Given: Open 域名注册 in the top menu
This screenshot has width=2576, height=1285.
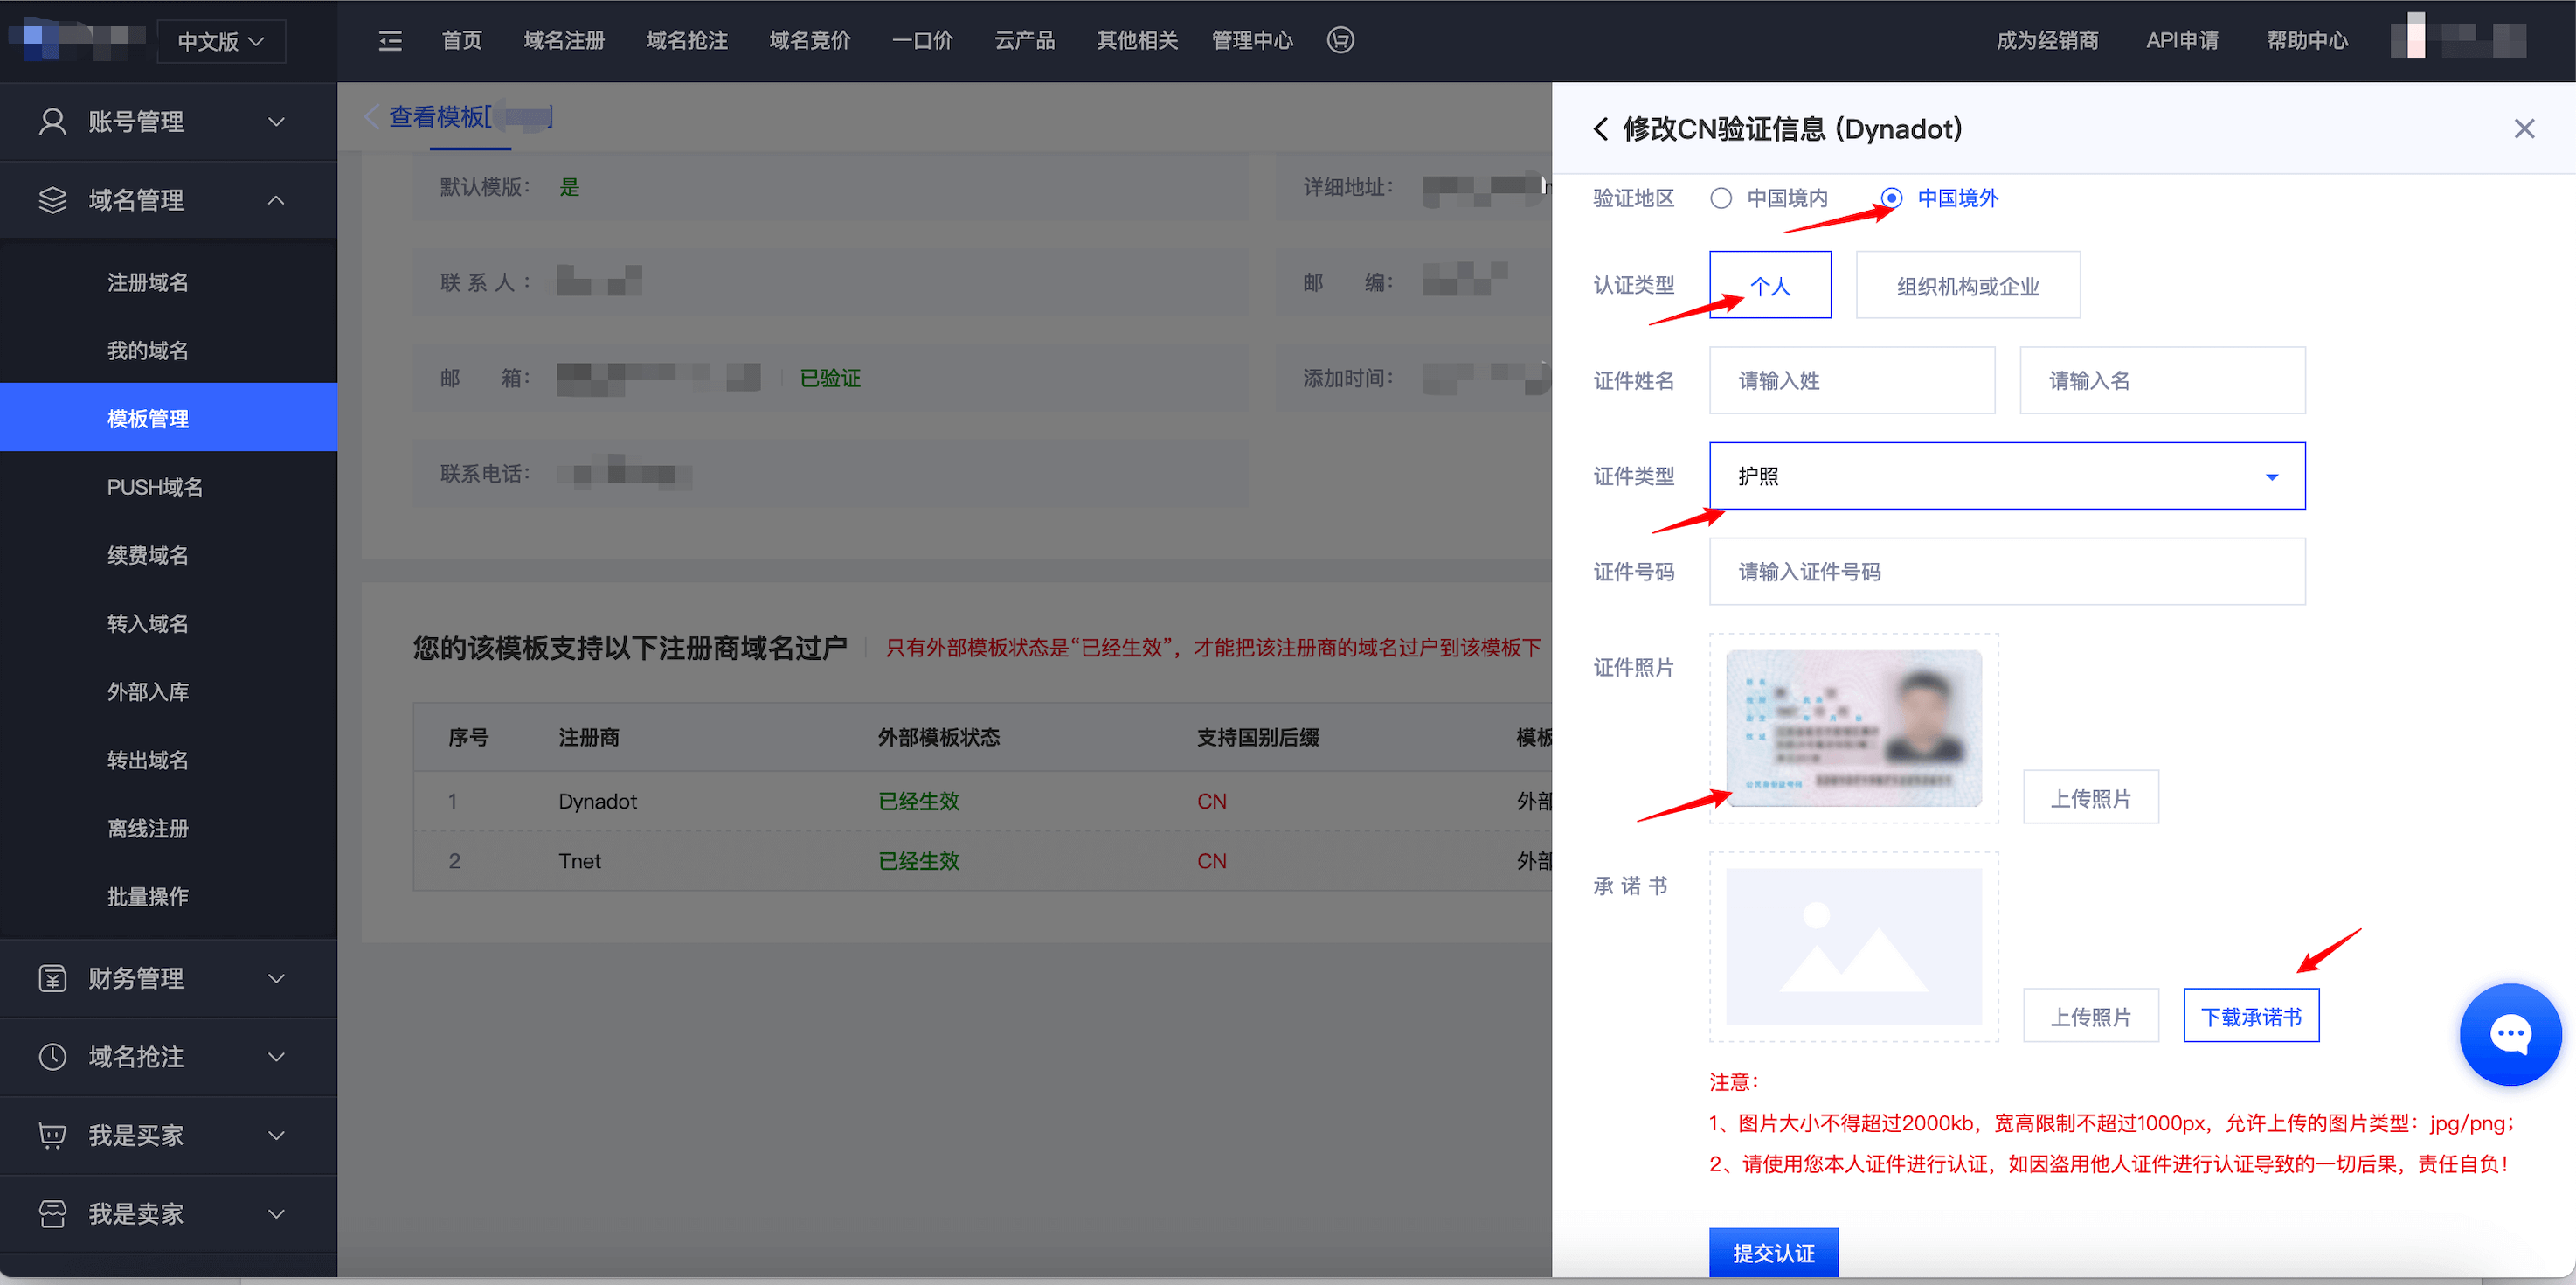Looking at the screenshot, I should (x=564, y=41).
